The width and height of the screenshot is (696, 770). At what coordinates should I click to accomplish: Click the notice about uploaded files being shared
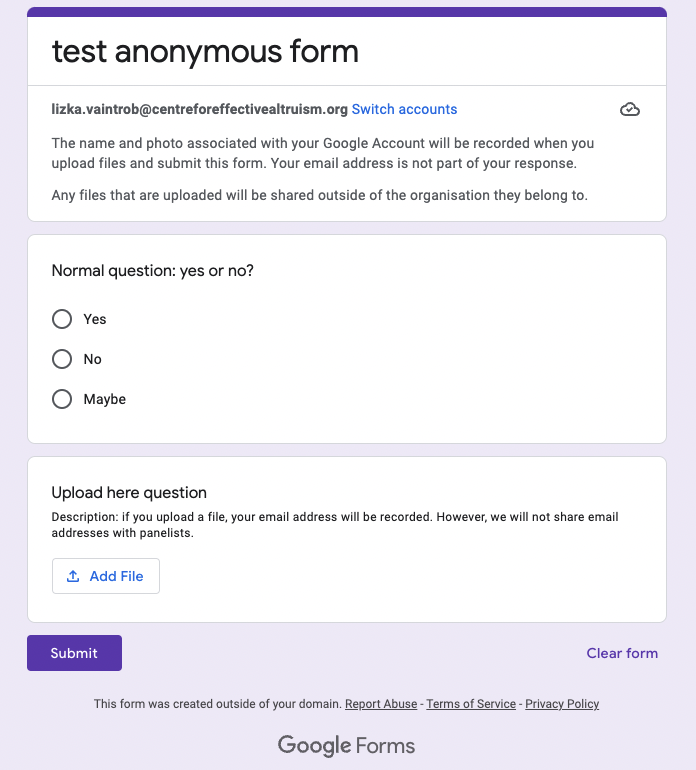tap(319, 195)
